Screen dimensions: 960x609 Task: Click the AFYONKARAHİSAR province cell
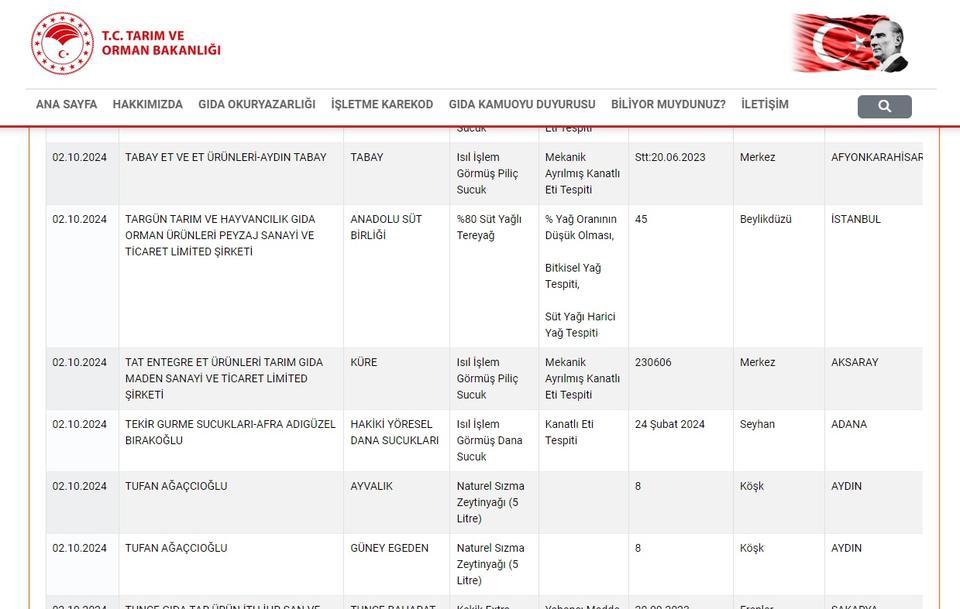877,157
